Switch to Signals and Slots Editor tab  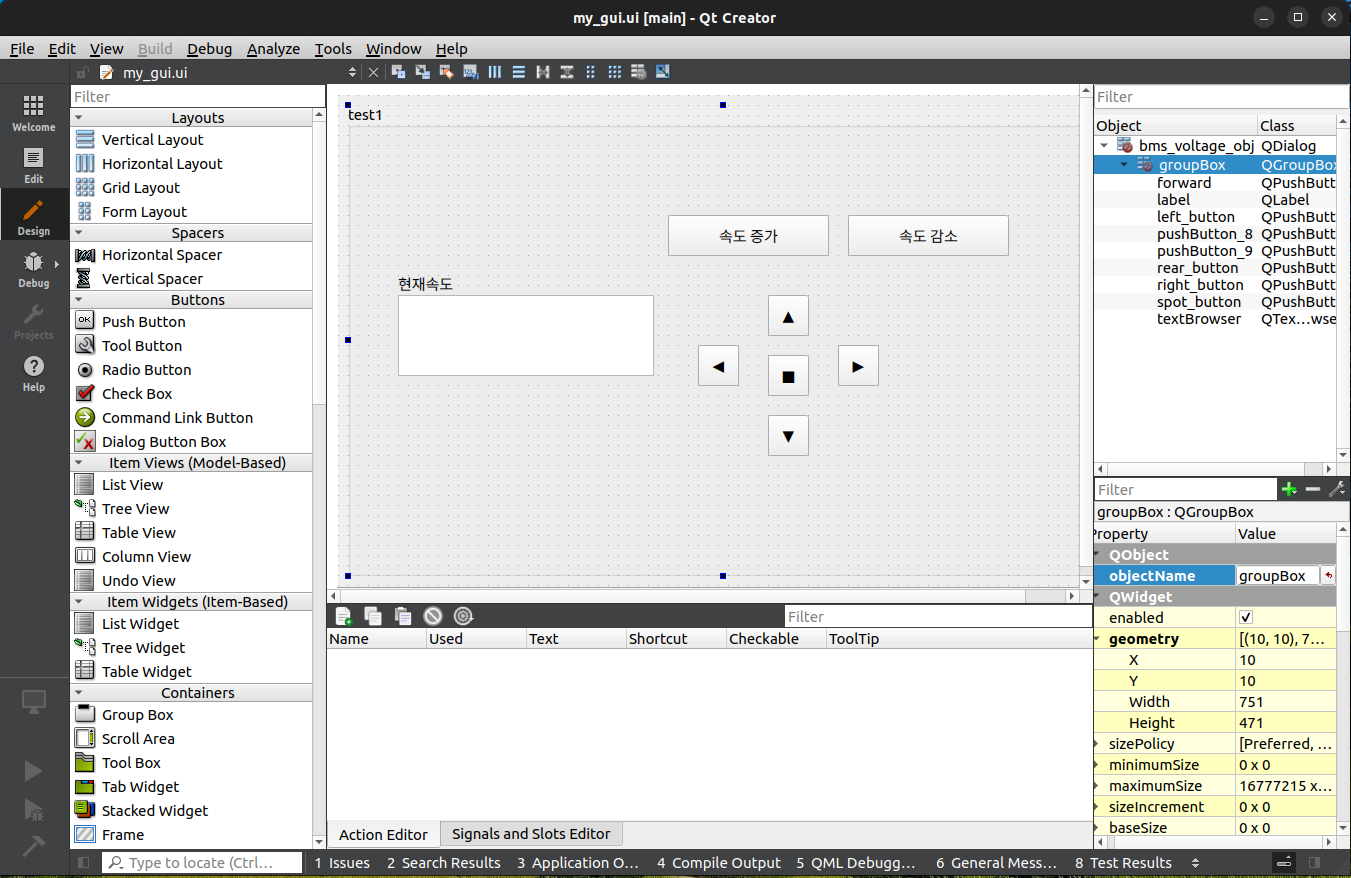(x=531, y=833)
